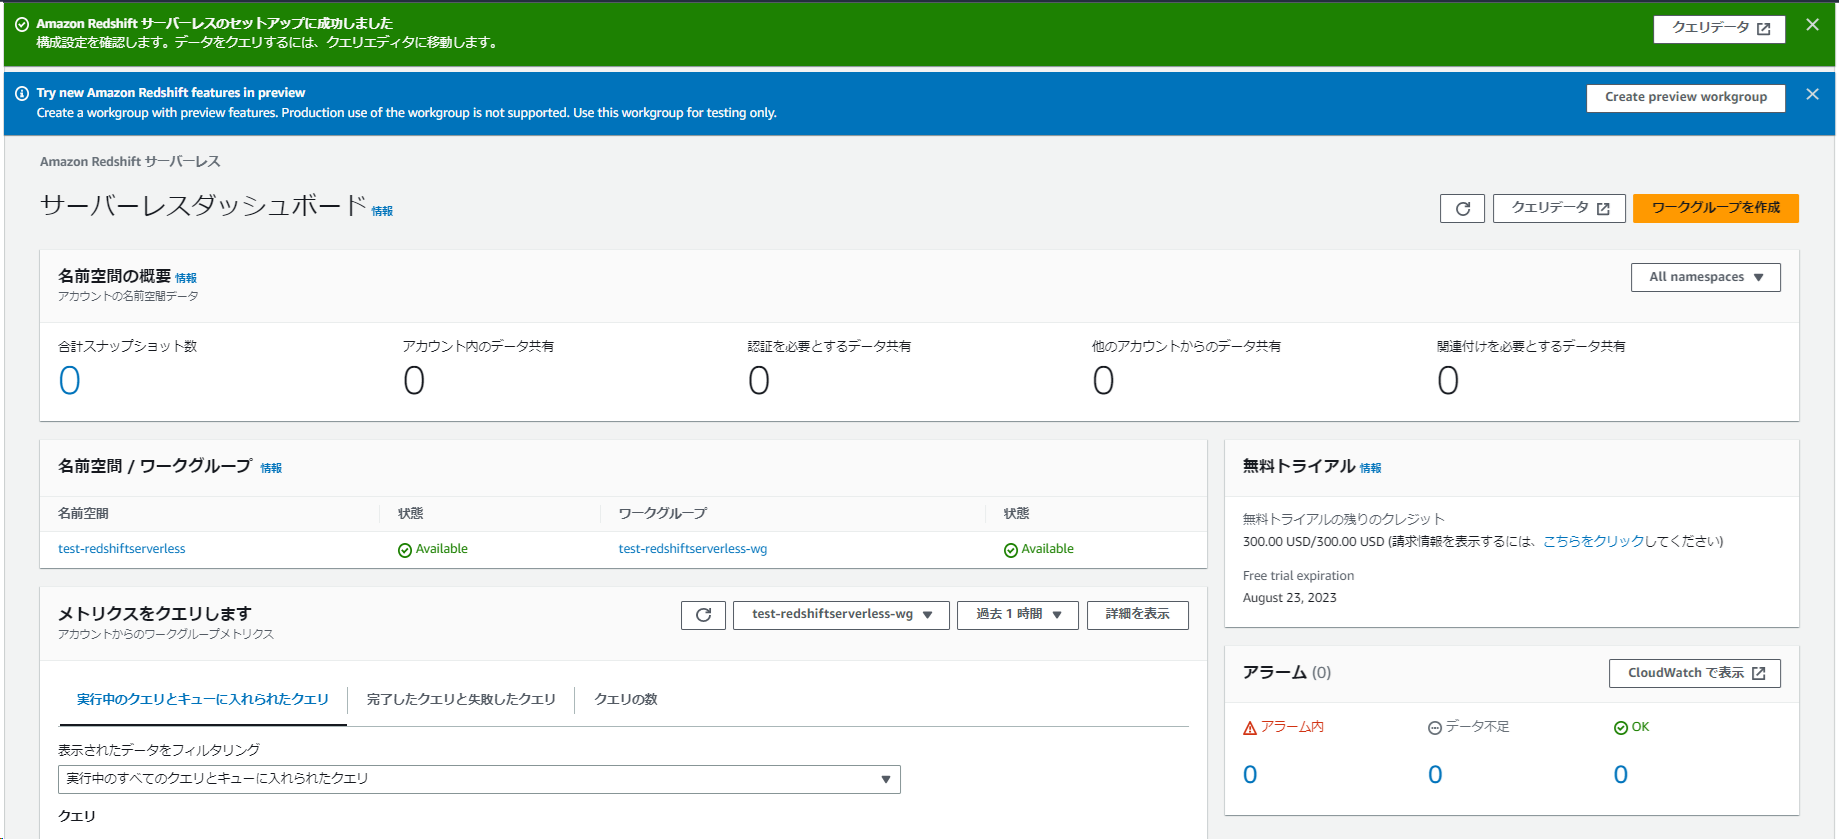Click 詳細を表示 button
The width and height of the screenshot is (1839, 839).
pos(1138,615)
